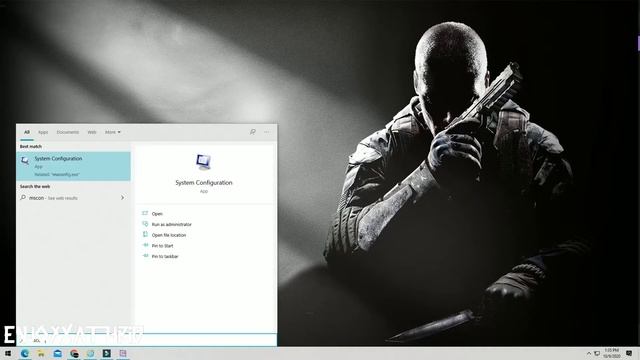640x360 pixels.
Task: Switch to the Web search tab
Action: (92, 132)
